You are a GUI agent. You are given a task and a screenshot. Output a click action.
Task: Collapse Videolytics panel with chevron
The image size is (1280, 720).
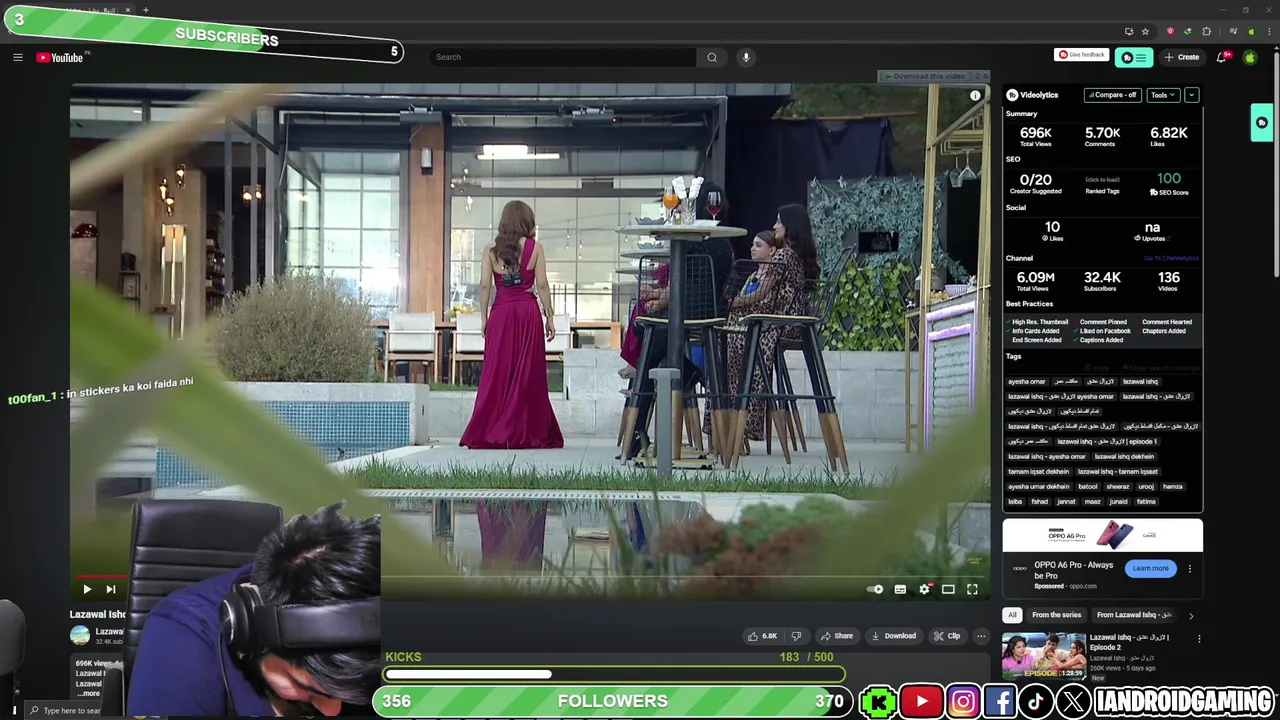tap(1191, 95)
